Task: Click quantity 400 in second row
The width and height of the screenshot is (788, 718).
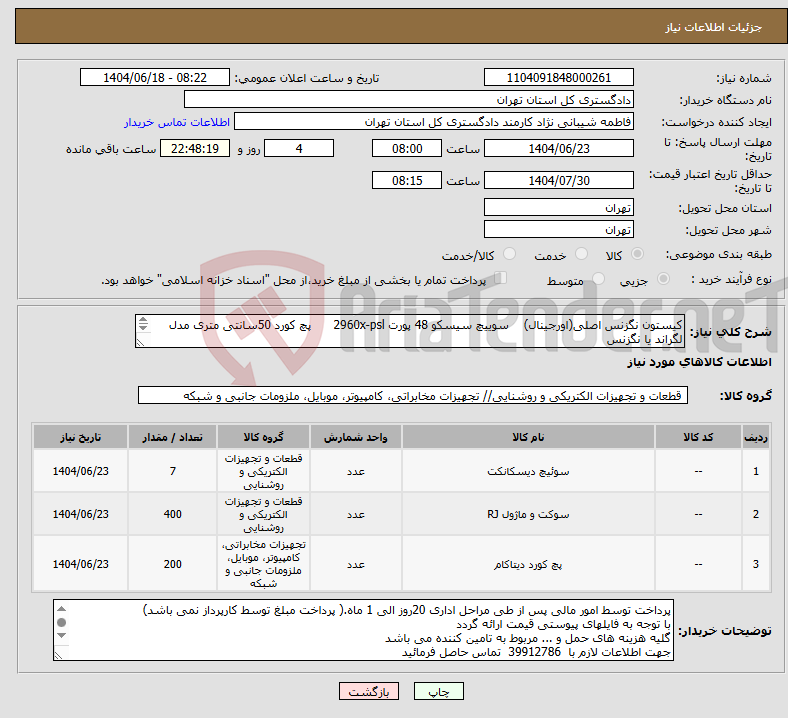Action: pos(172,515)
